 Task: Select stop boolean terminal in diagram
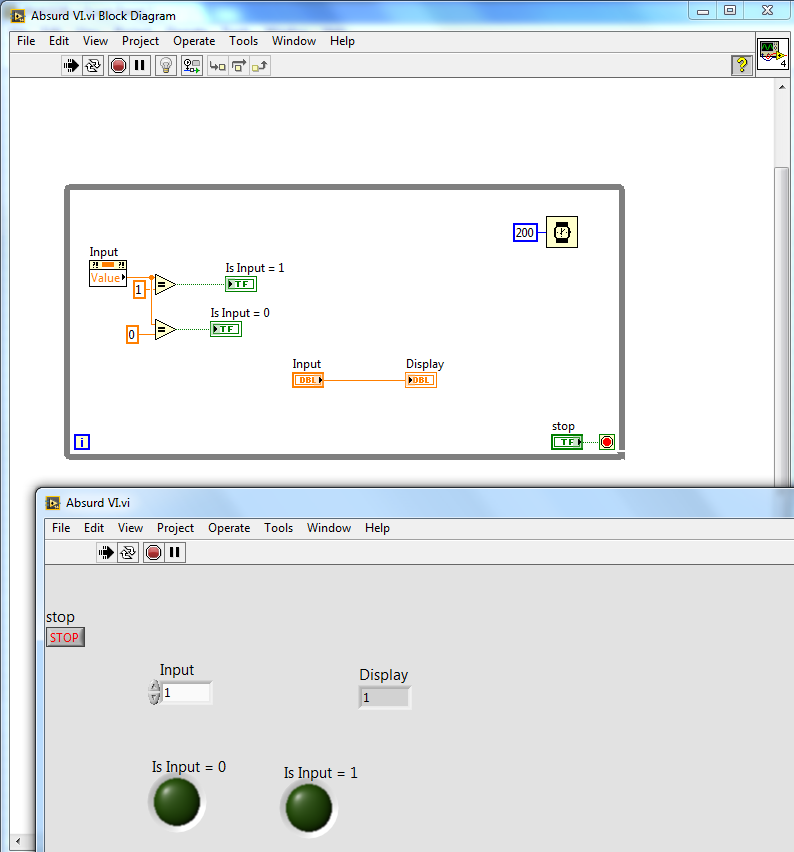(567, 442)
